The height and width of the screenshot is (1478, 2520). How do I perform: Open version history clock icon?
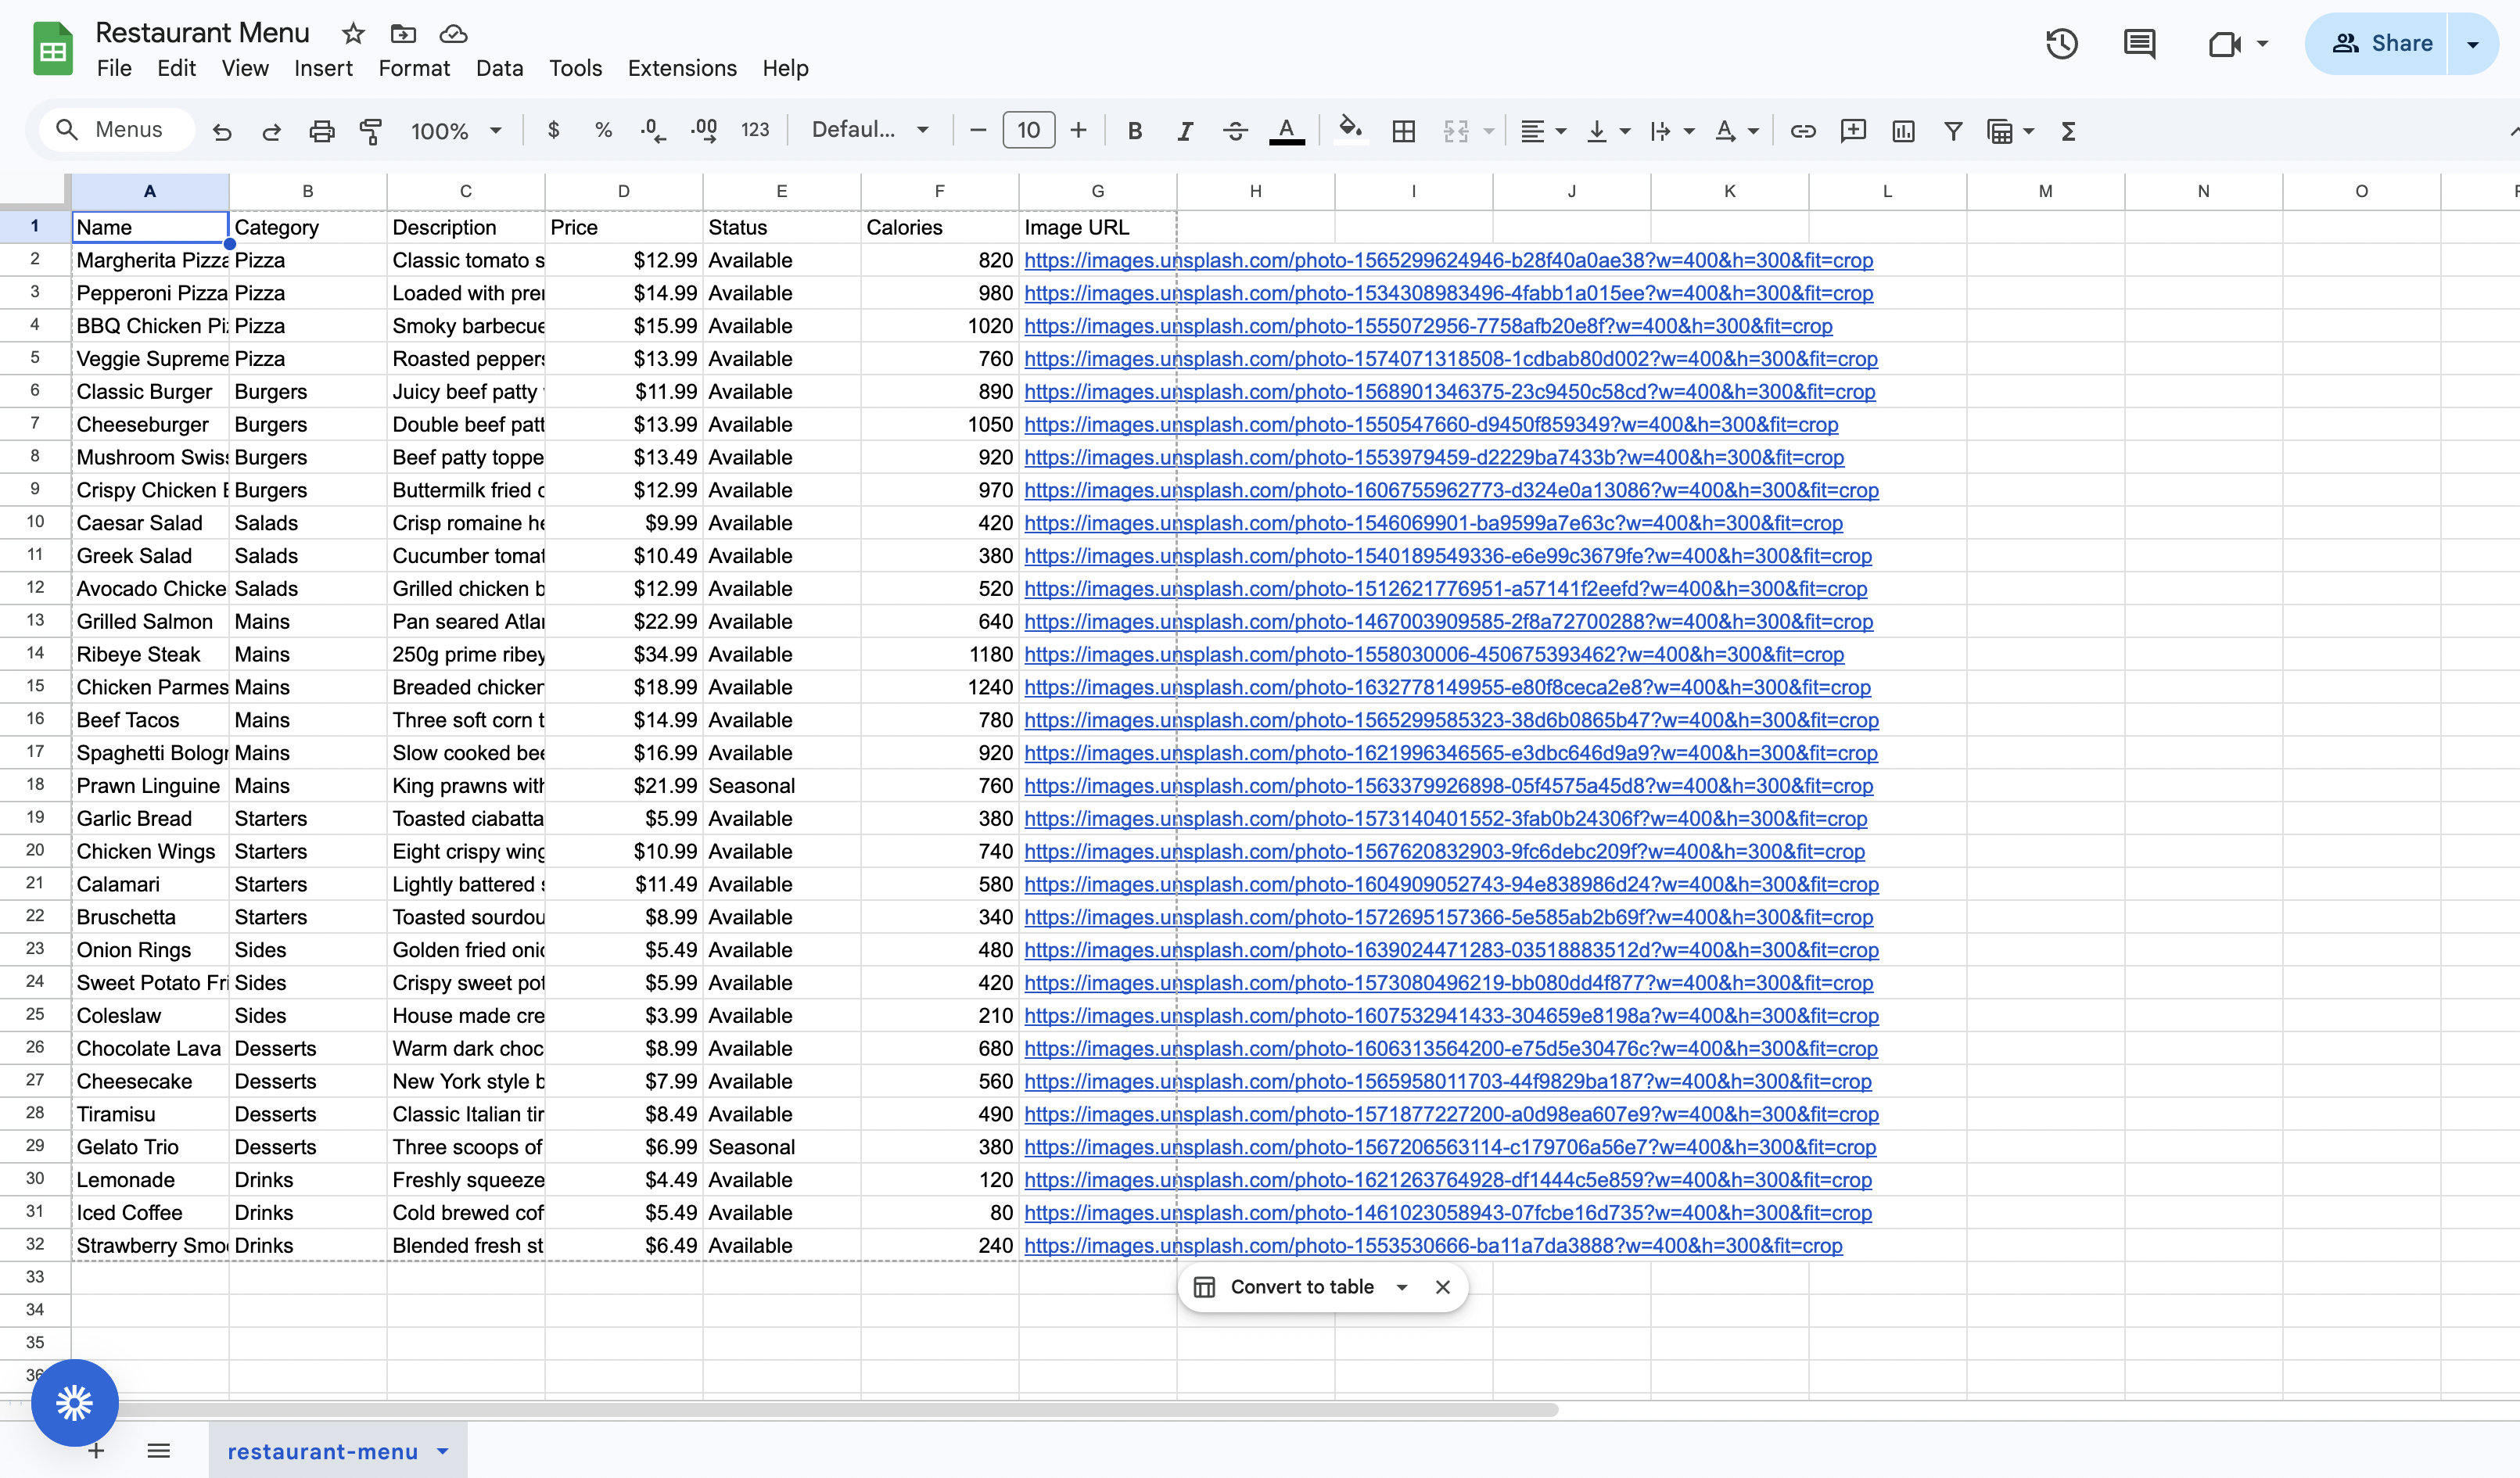point(2061,44)
